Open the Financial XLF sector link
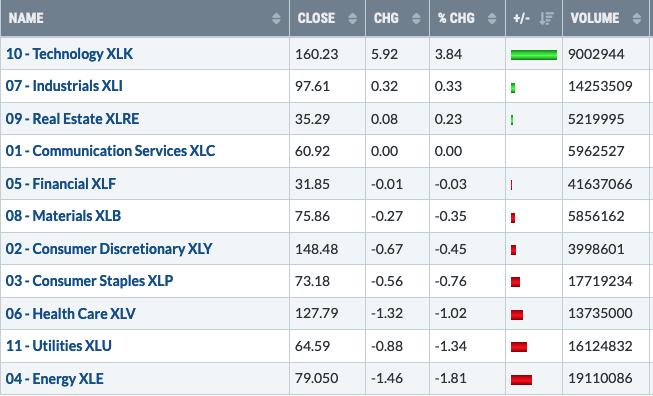This screenshot has height=396, width=653. [61, 184]
